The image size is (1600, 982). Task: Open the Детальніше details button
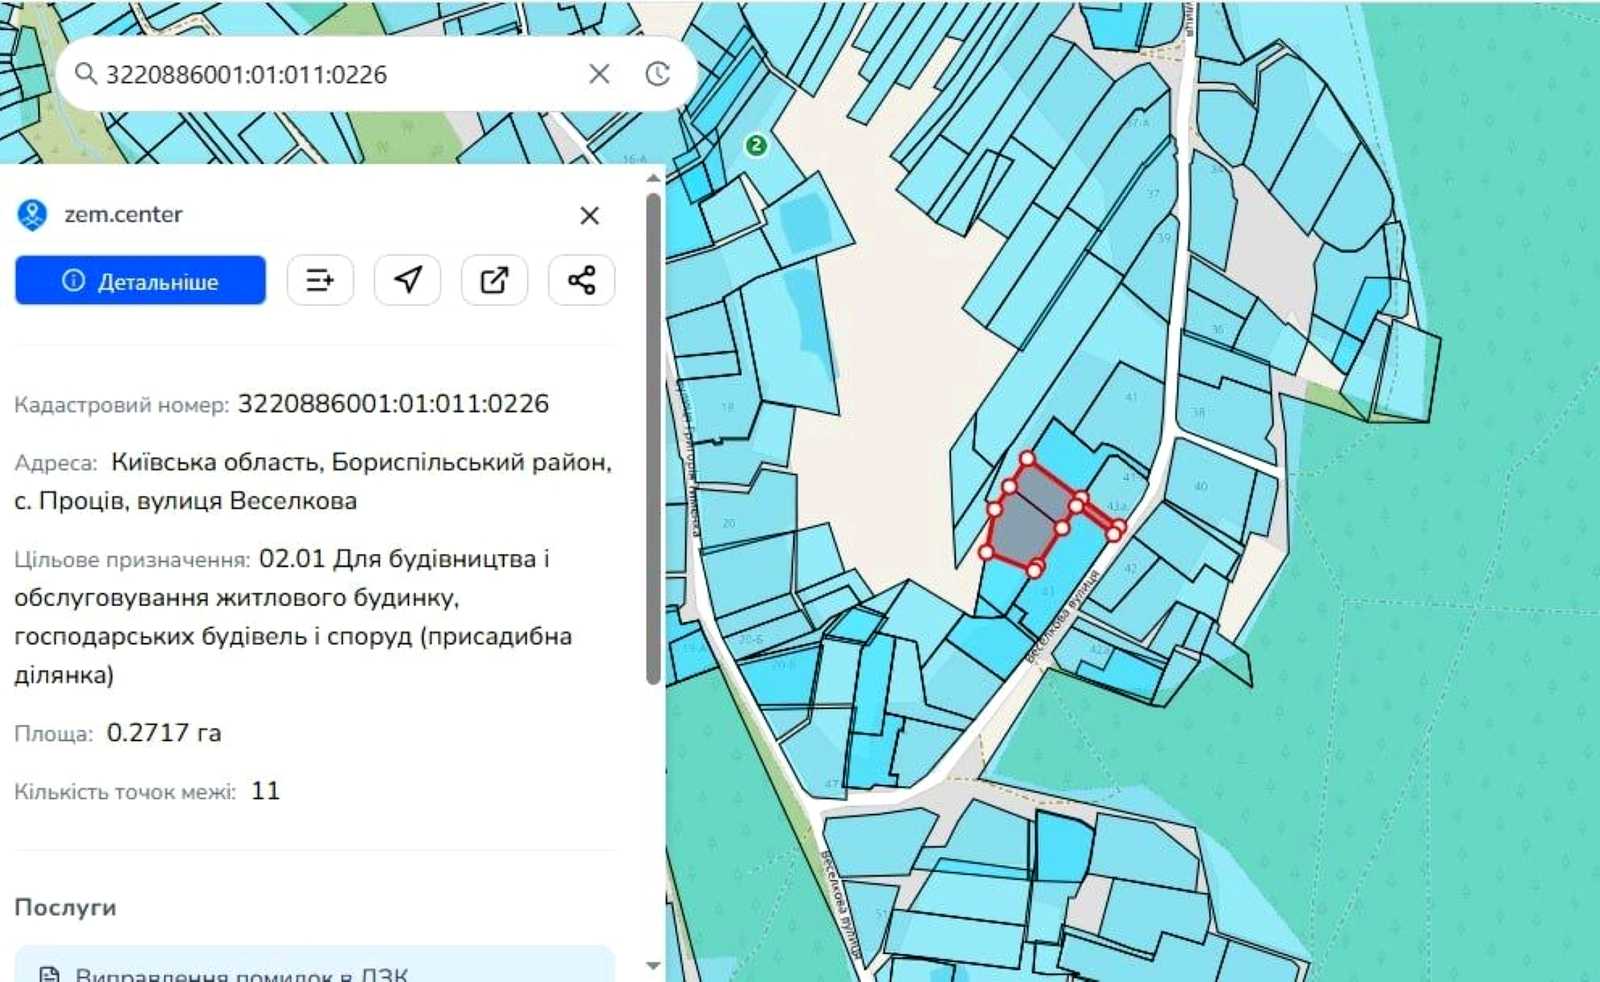(140, 280)
